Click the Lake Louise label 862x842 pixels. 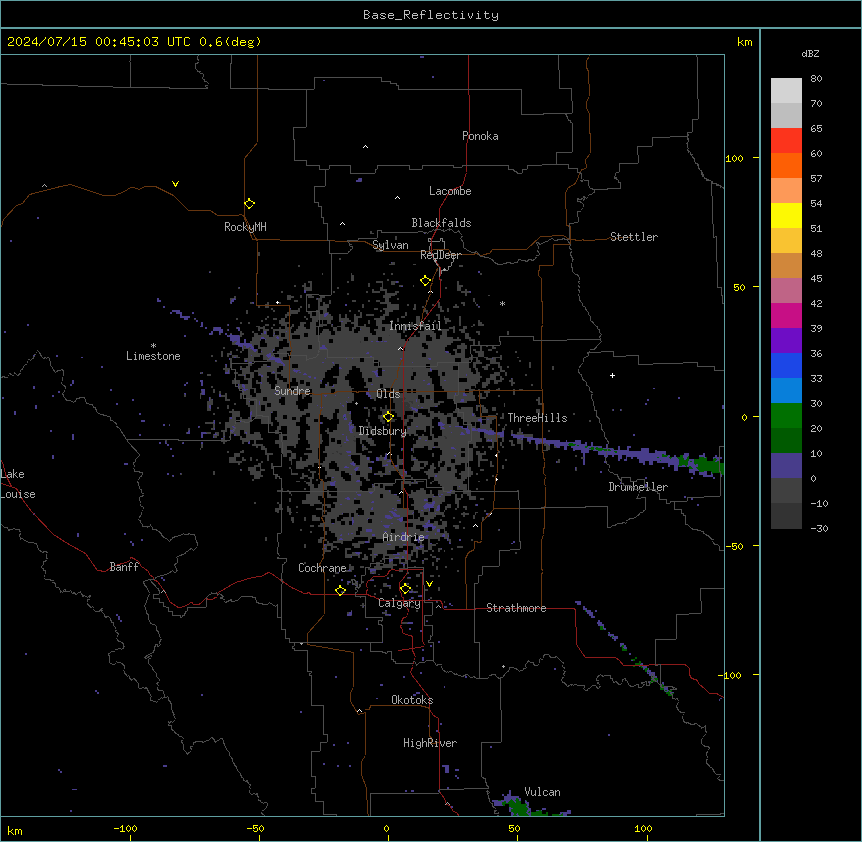[x=18, y=484]
